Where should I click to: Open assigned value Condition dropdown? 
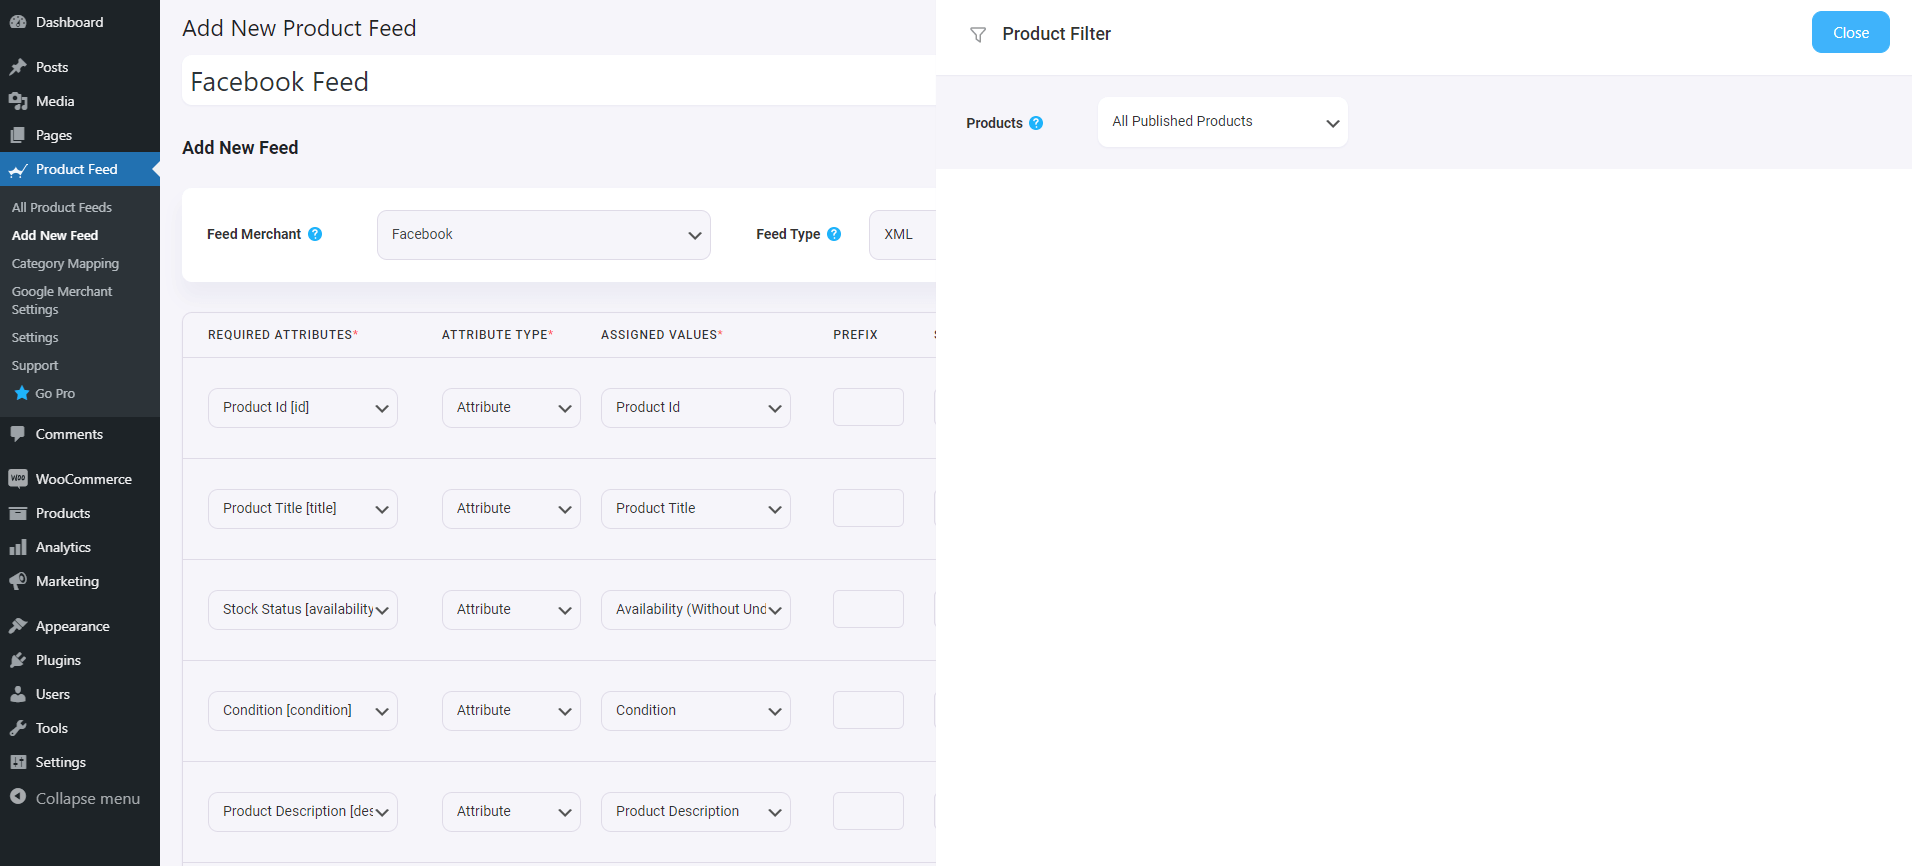coord(696,711)
